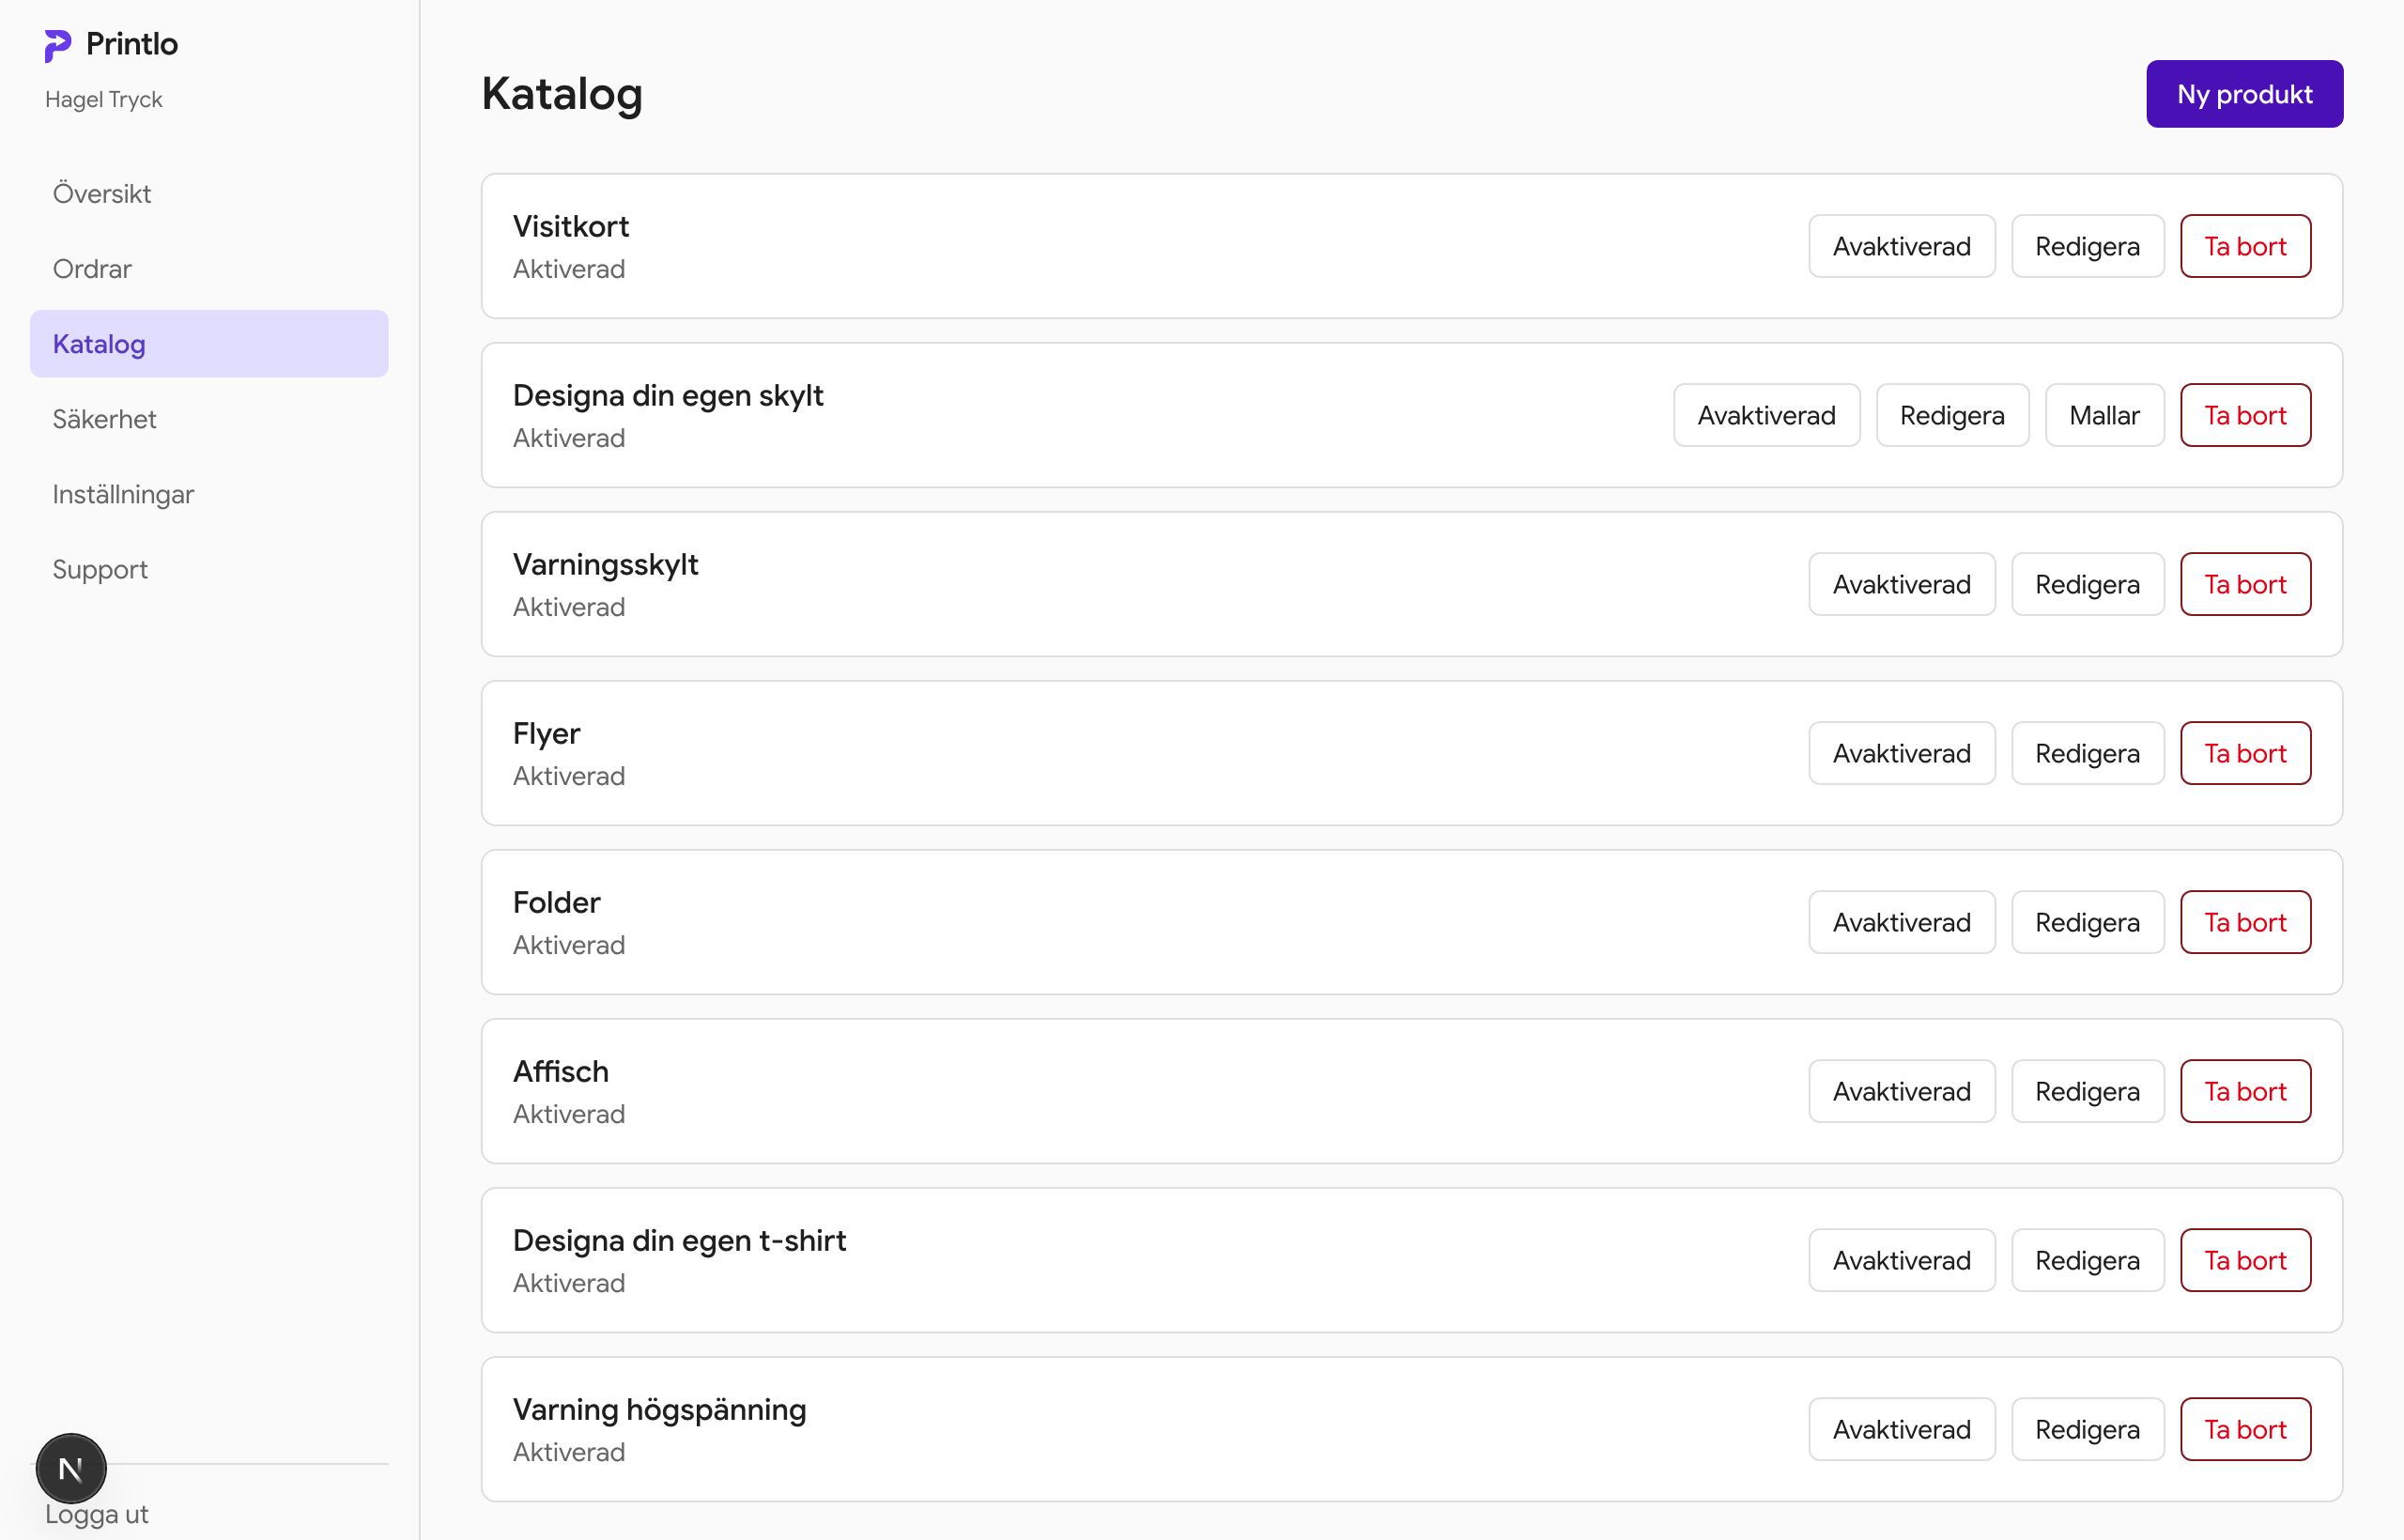The width and height of the screenshot is (2404, 1540).
Task: Click the Printlo logo icon
Action: (58, 45)
